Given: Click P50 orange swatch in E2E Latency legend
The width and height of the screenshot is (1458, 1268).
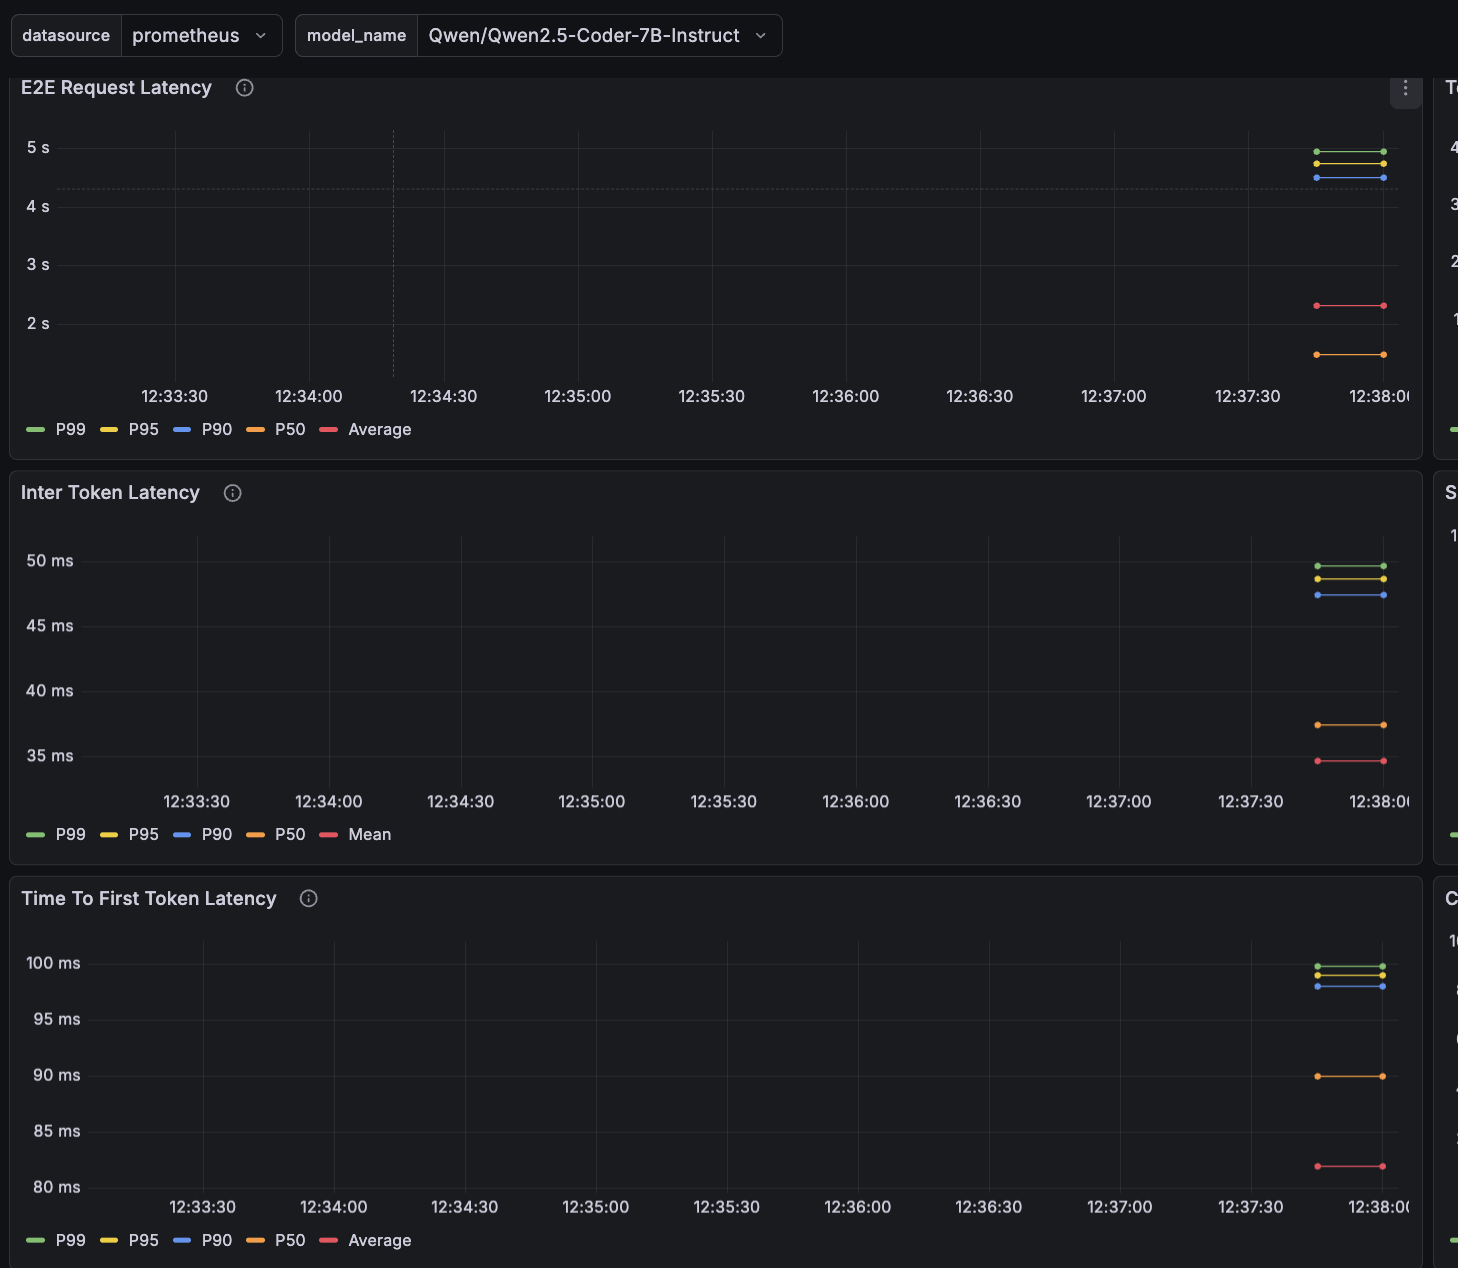Looking at the screenshot, I should click(x=256, y=429).
